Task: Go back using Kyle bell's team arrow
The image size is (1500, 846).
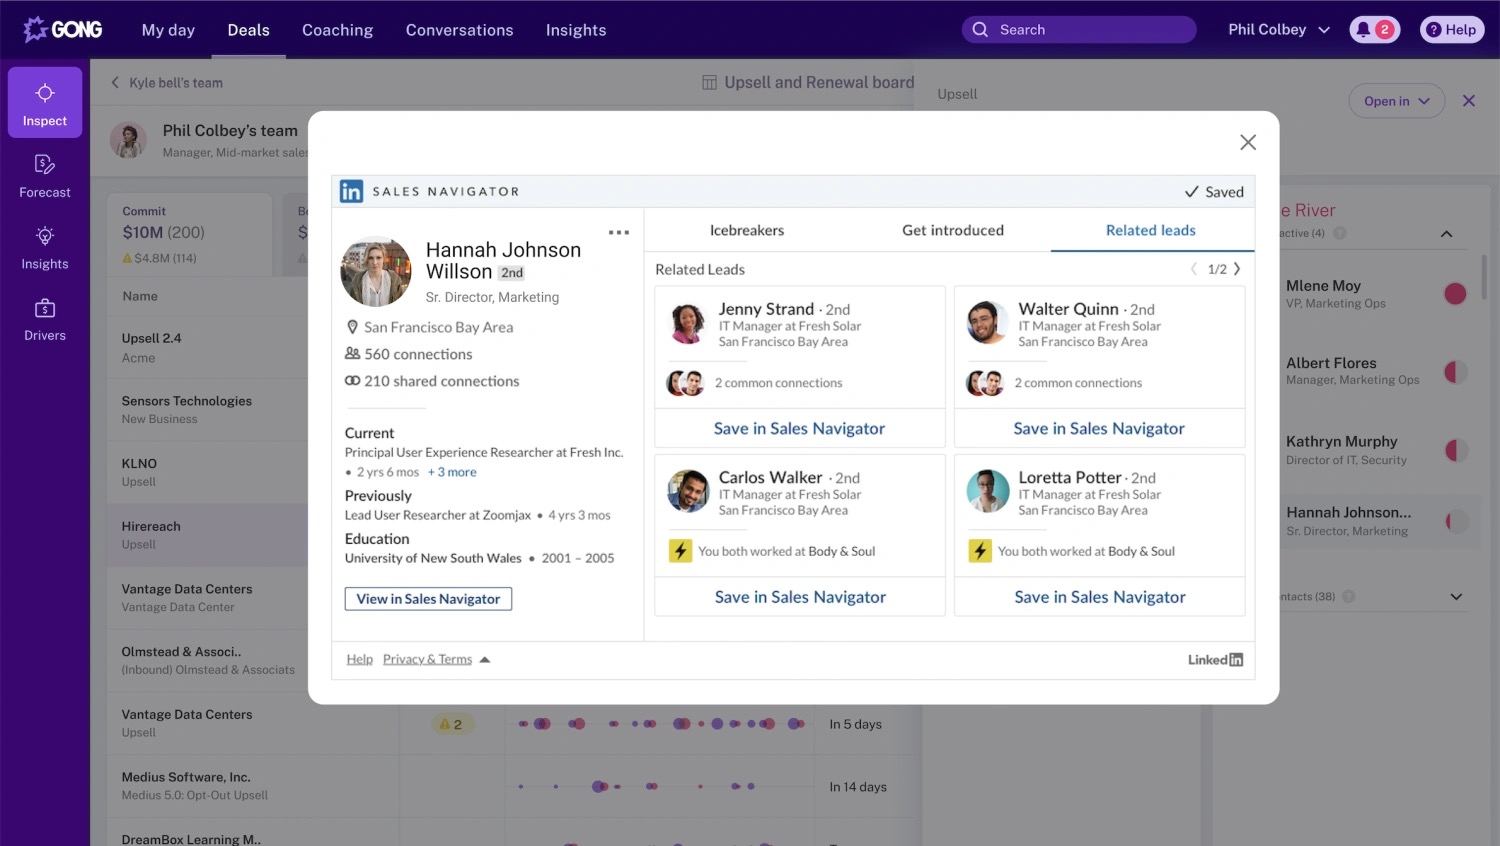Action: pos(115,83)
